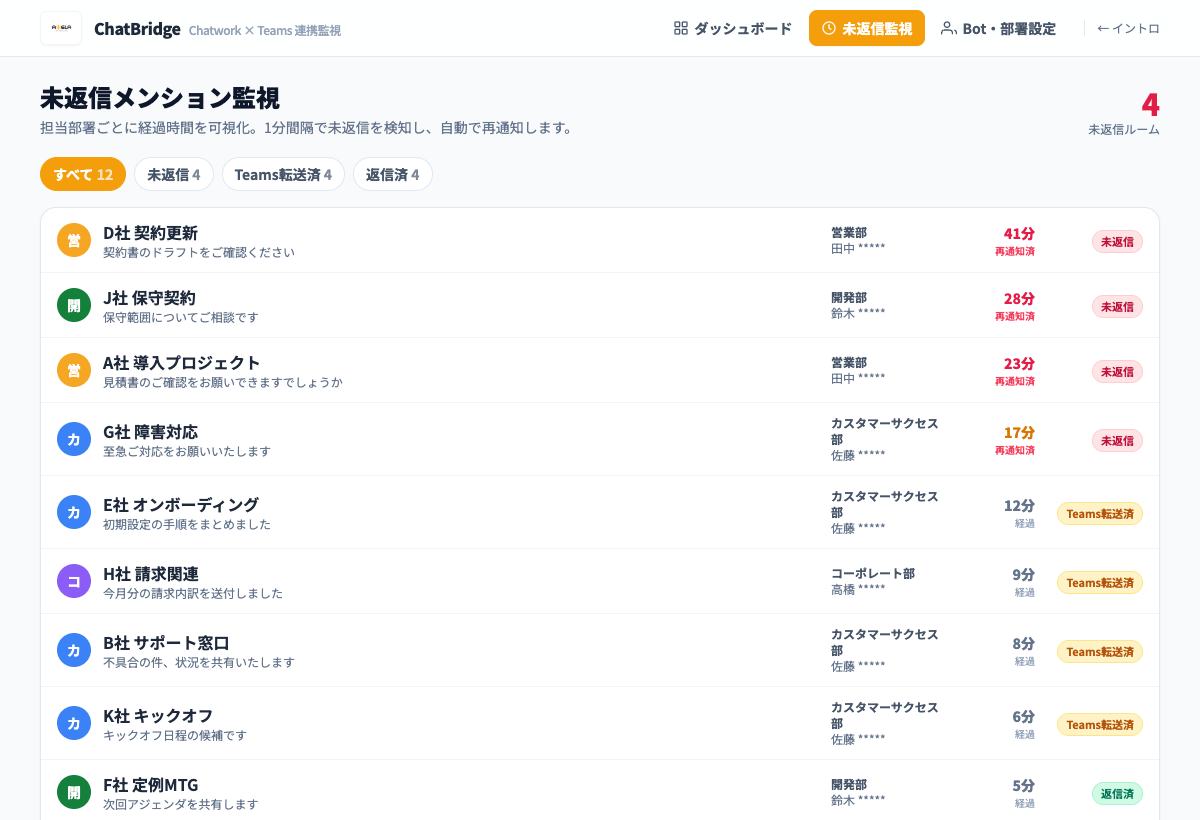
Task: Click カ avatar of E社 オンボーディング
Action: (x=74, y=512)
